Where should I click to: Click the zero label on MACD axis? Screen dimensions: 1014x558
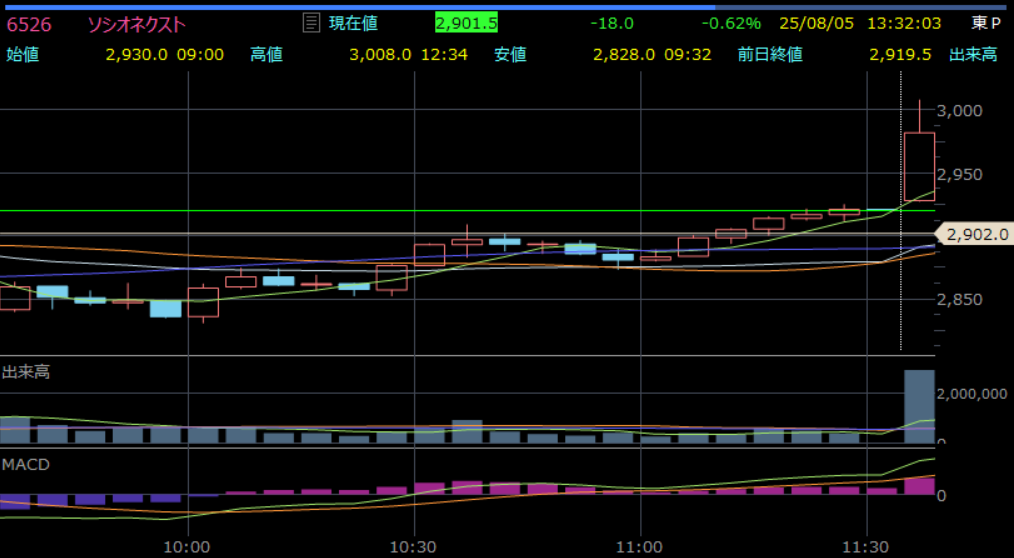[942, 495]
